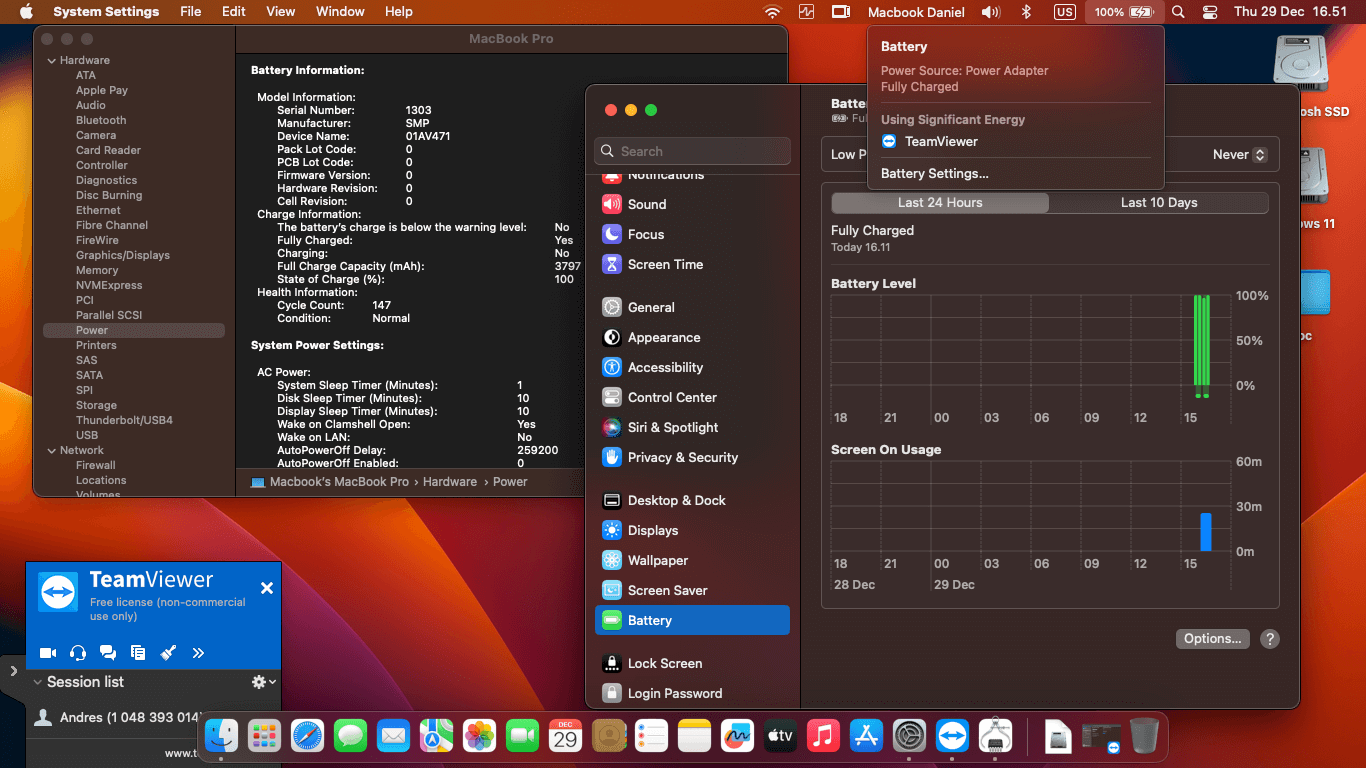Screen dimensions: 1366x768
Task: Select the whiteboard brush icon in TeamViewer
Action: 168,653
